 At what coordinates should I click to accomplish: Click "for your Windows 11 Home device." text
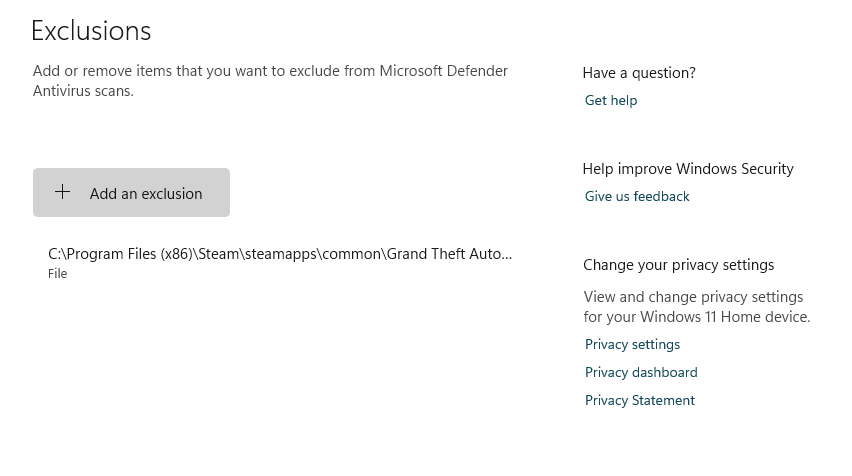click(x=697, y=317)
